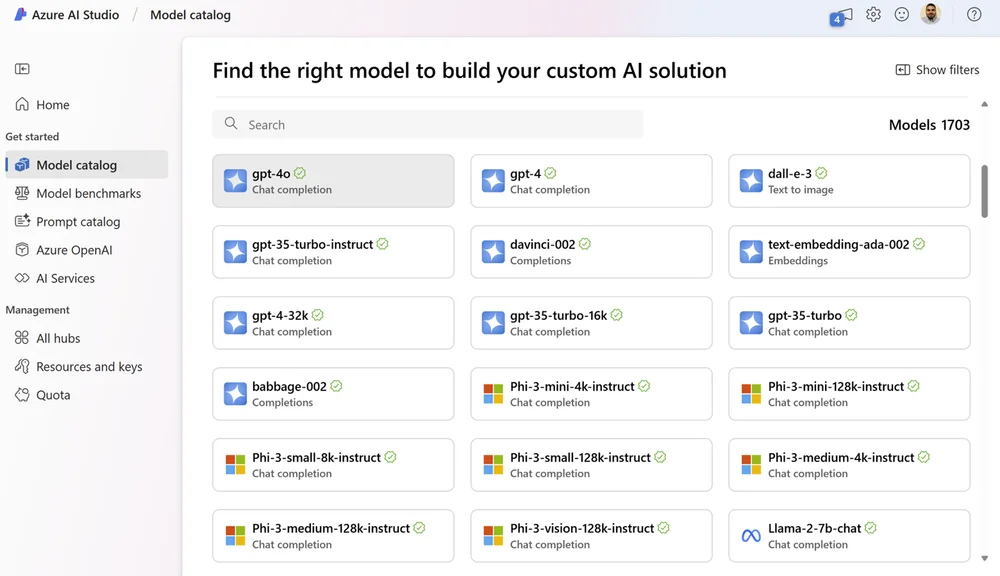This screenshot has height=576, width=1000.
Task: Click the dall-e-3 model icon
Action: (751, 181)
